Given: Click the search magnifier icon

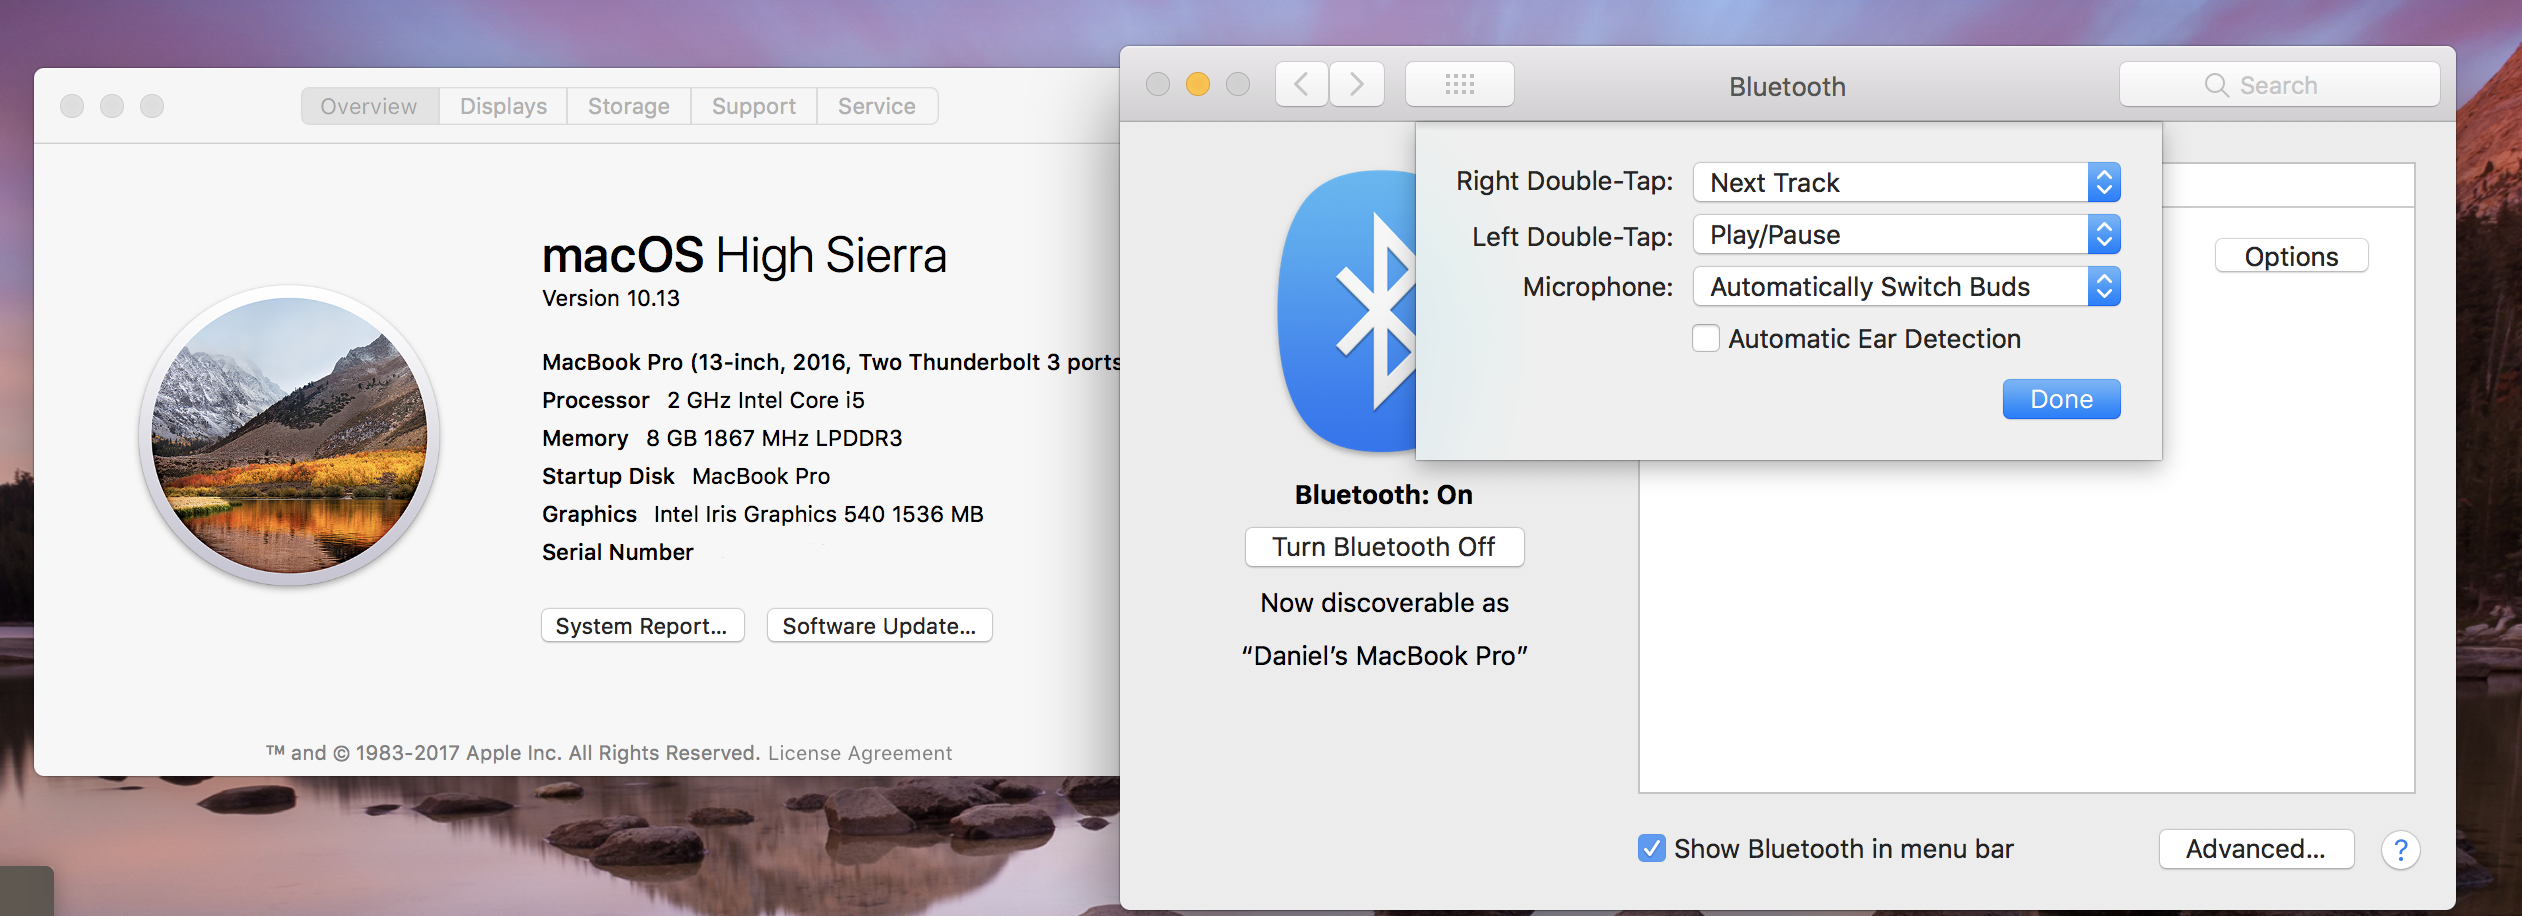Looking at the screenshot, I should click(x=2216, y=86).
